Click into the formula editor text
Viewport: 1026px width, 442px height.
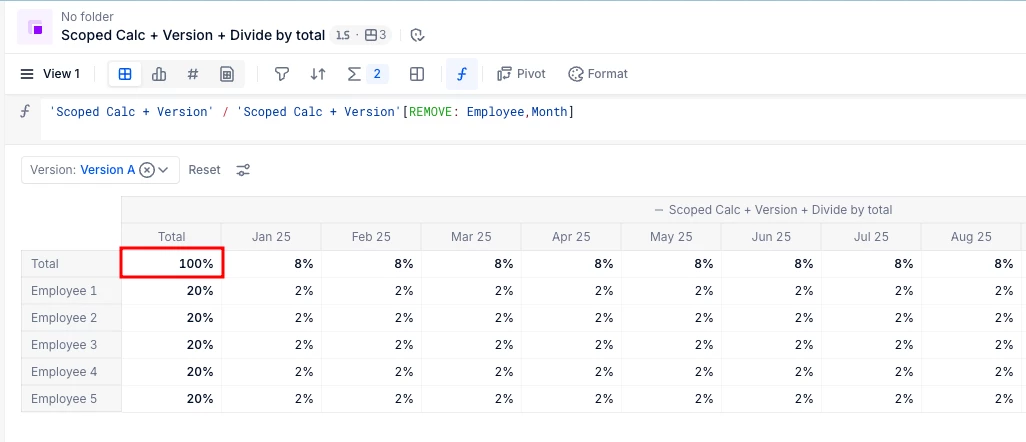[311, 112]
